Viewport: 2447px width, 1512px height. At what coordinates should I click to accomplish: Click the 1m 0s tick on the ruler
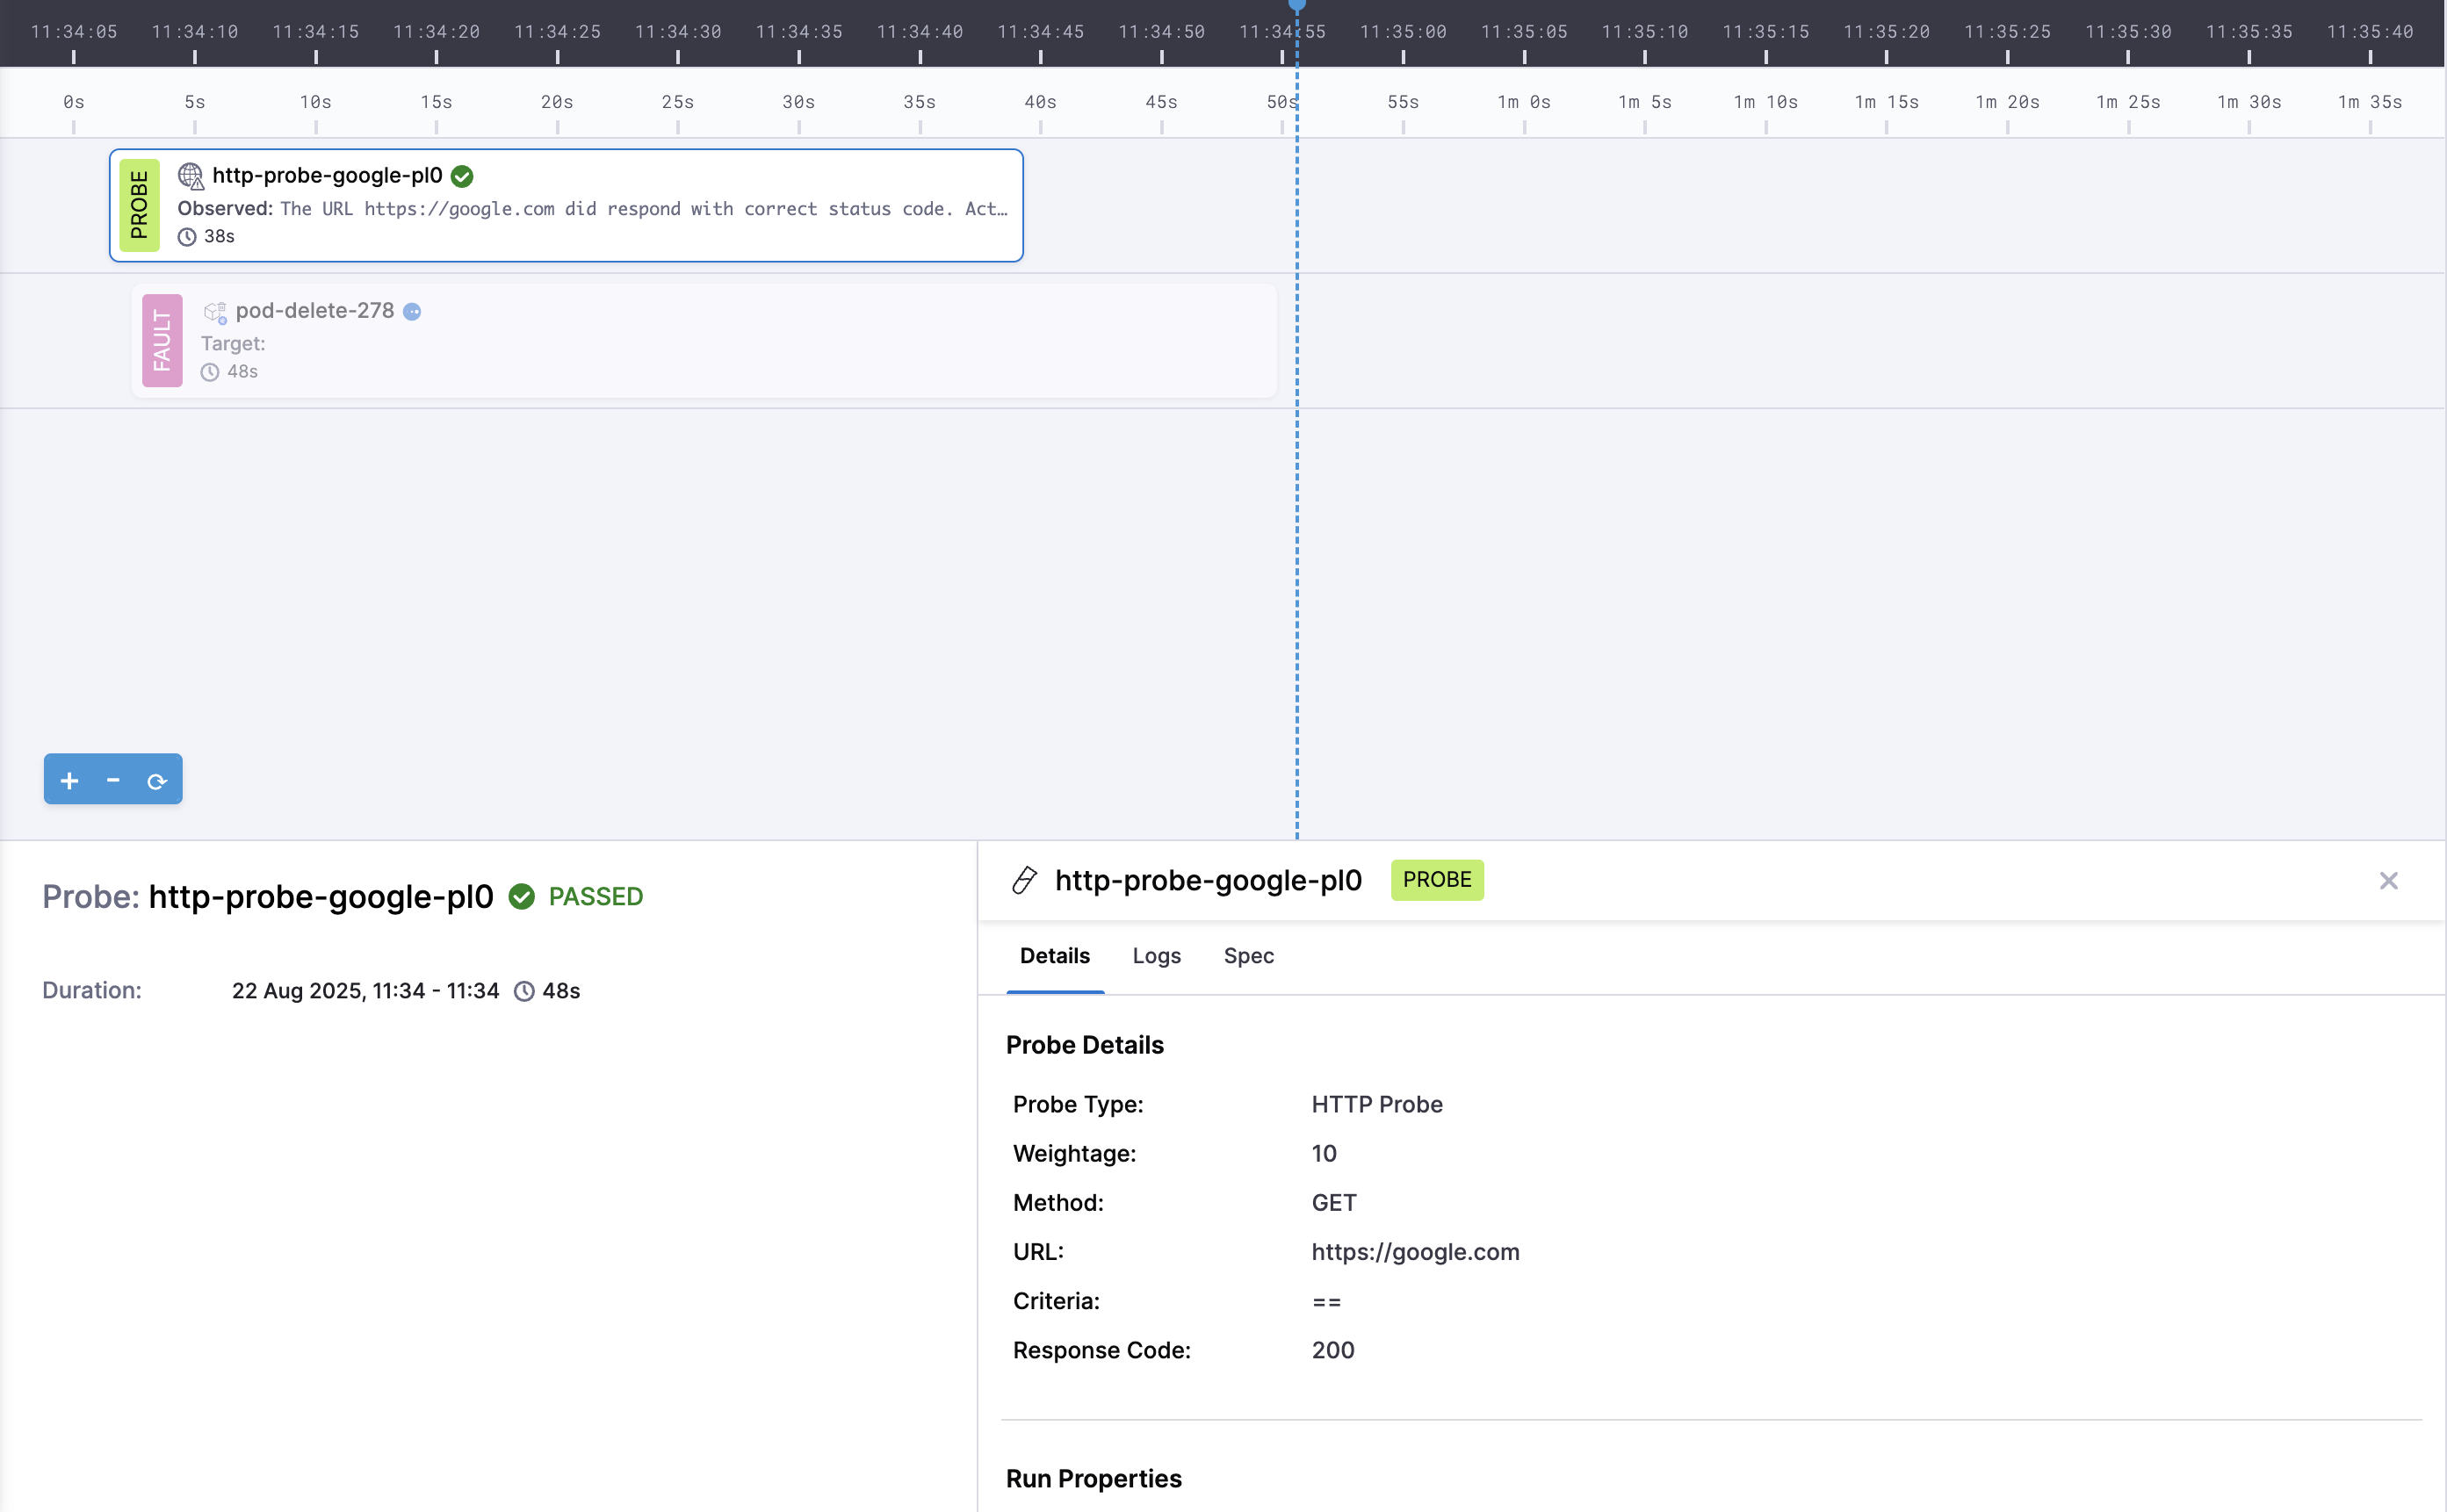(x=1522, y=101)
